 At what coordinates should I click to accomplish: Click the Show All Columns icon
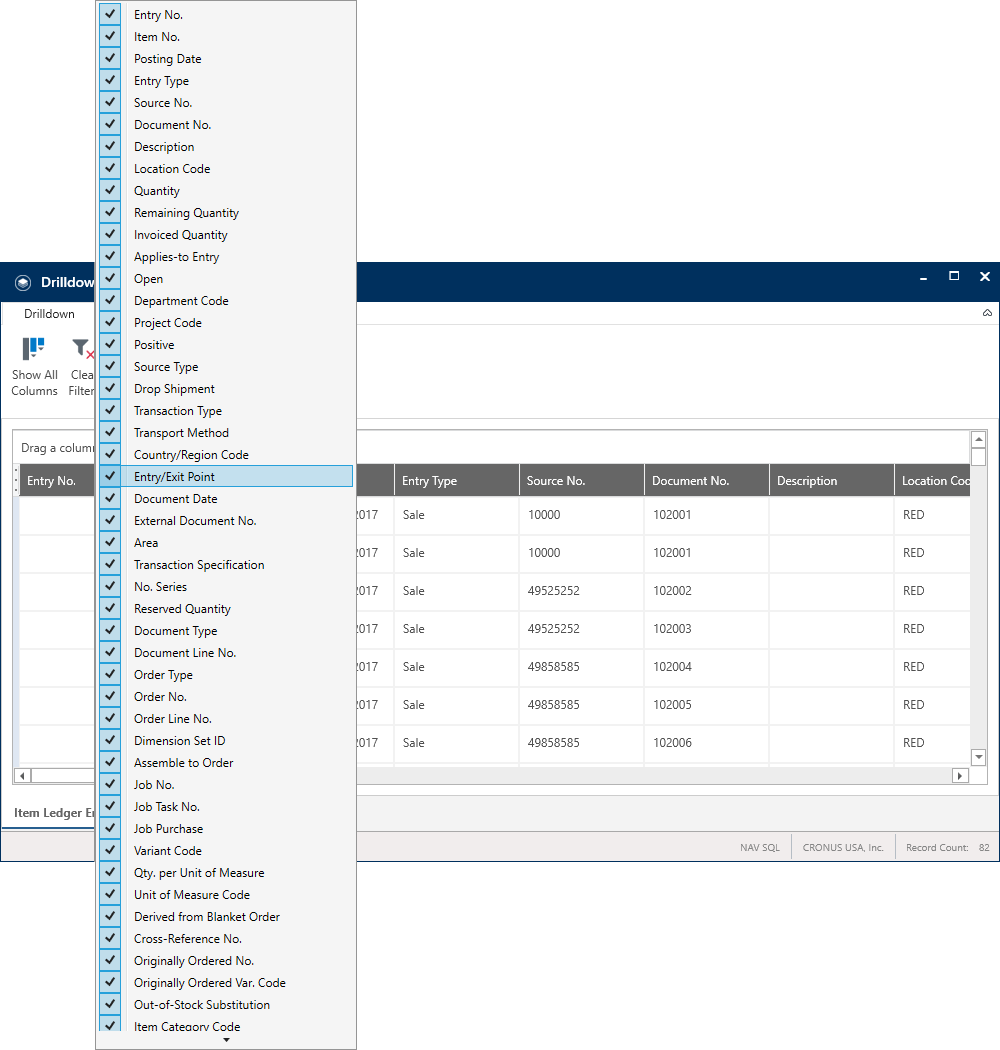pos(33,348)
